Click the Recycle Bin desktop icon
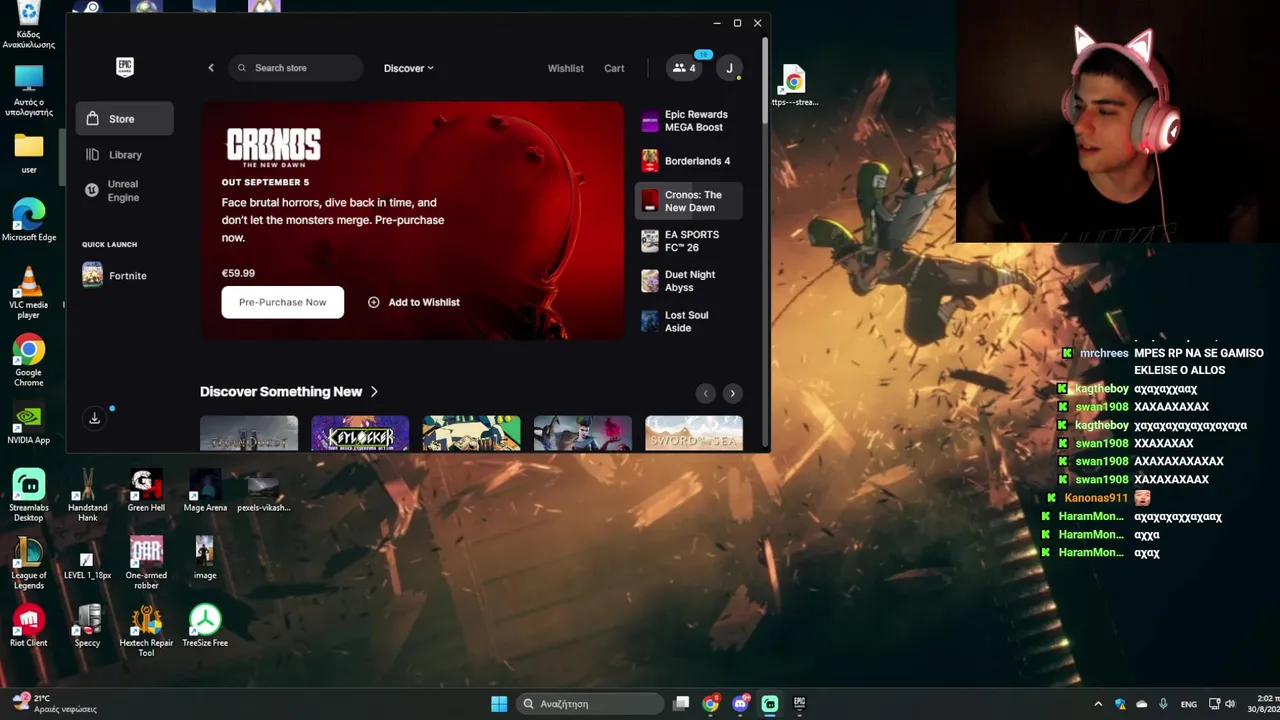Image resolution: width=1280 pixels, height=720 pixels. tap(29, 26)
